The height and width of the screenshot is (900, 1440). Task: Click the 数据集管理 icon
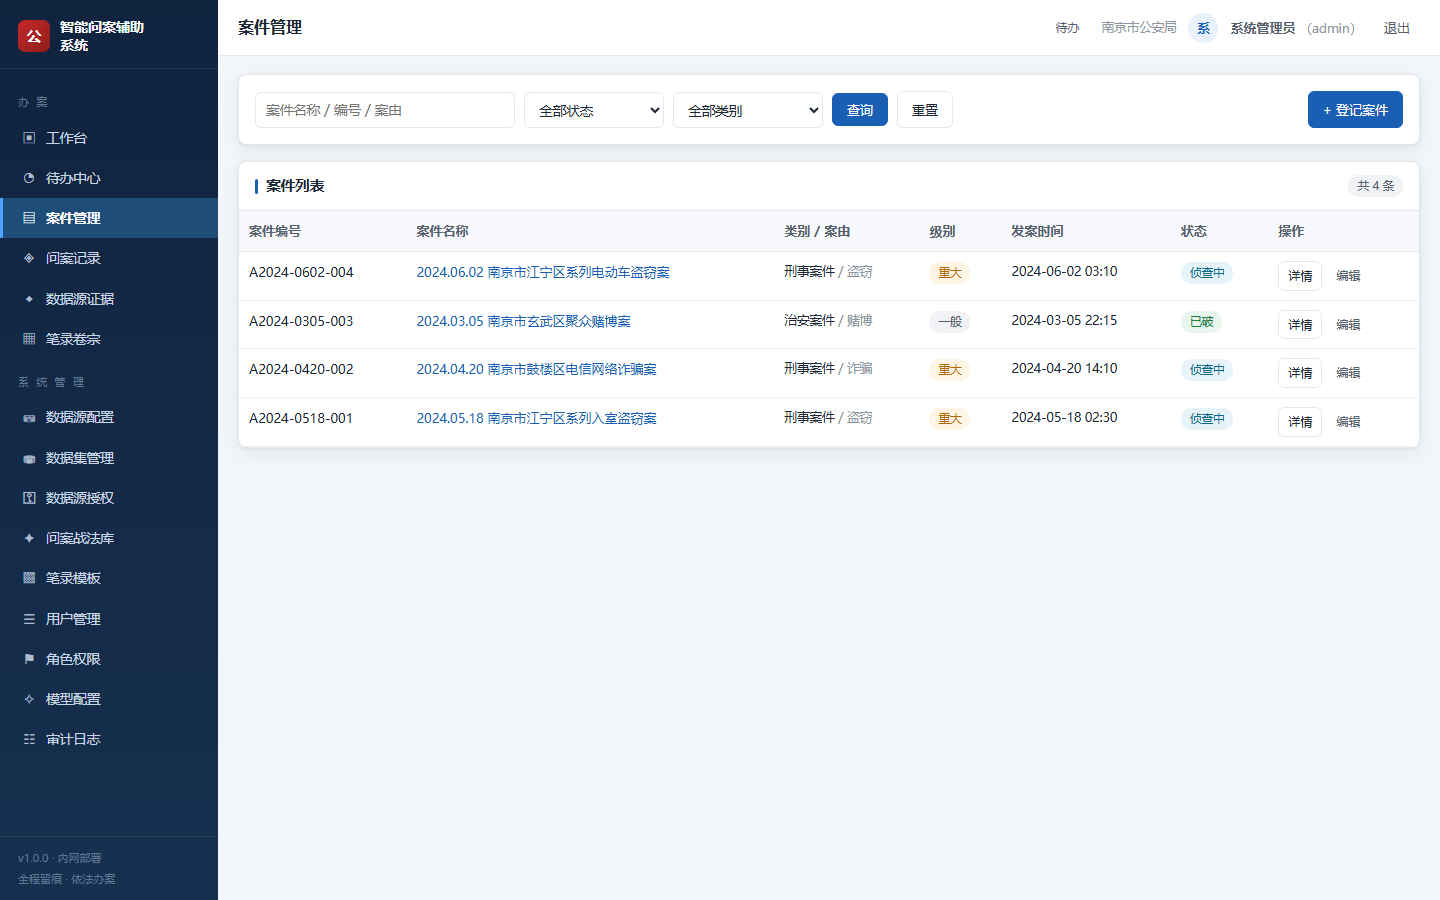click(x=29, y=458)
